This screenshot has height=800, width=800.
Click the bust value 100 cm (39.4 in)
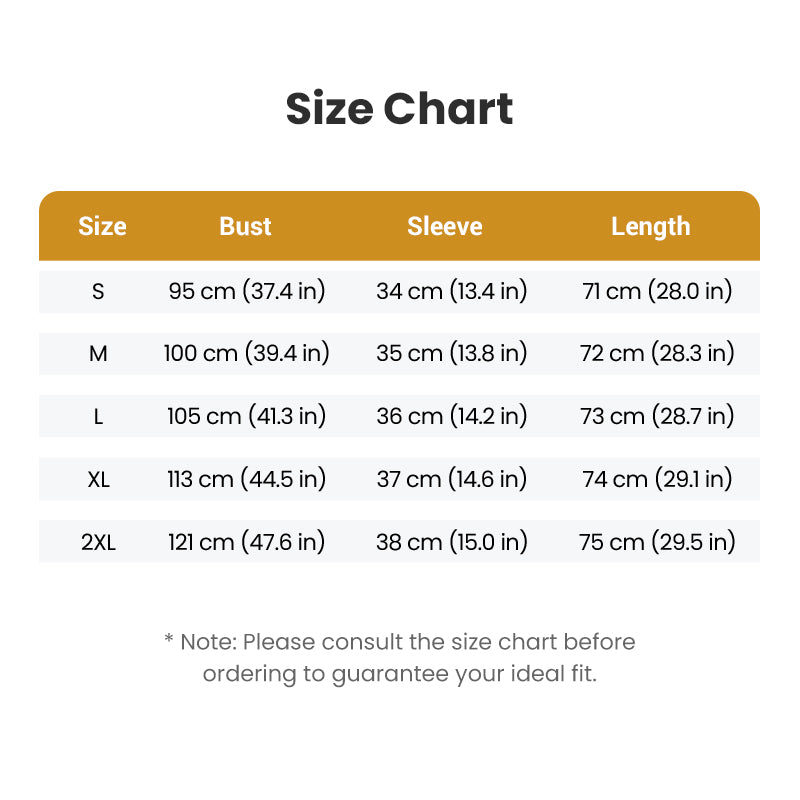(x=246, y=353)
